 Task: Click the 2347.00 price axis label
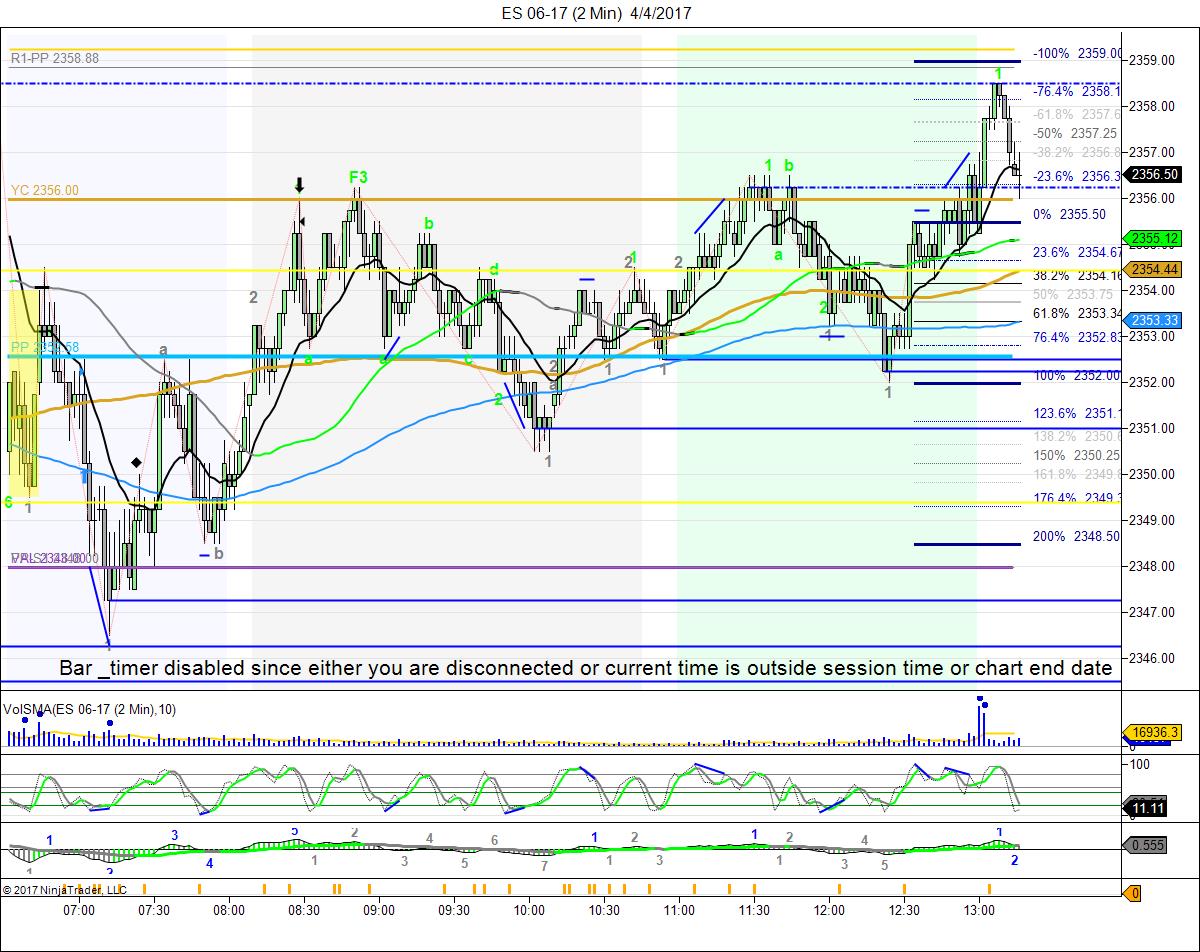click(1153, 612)
